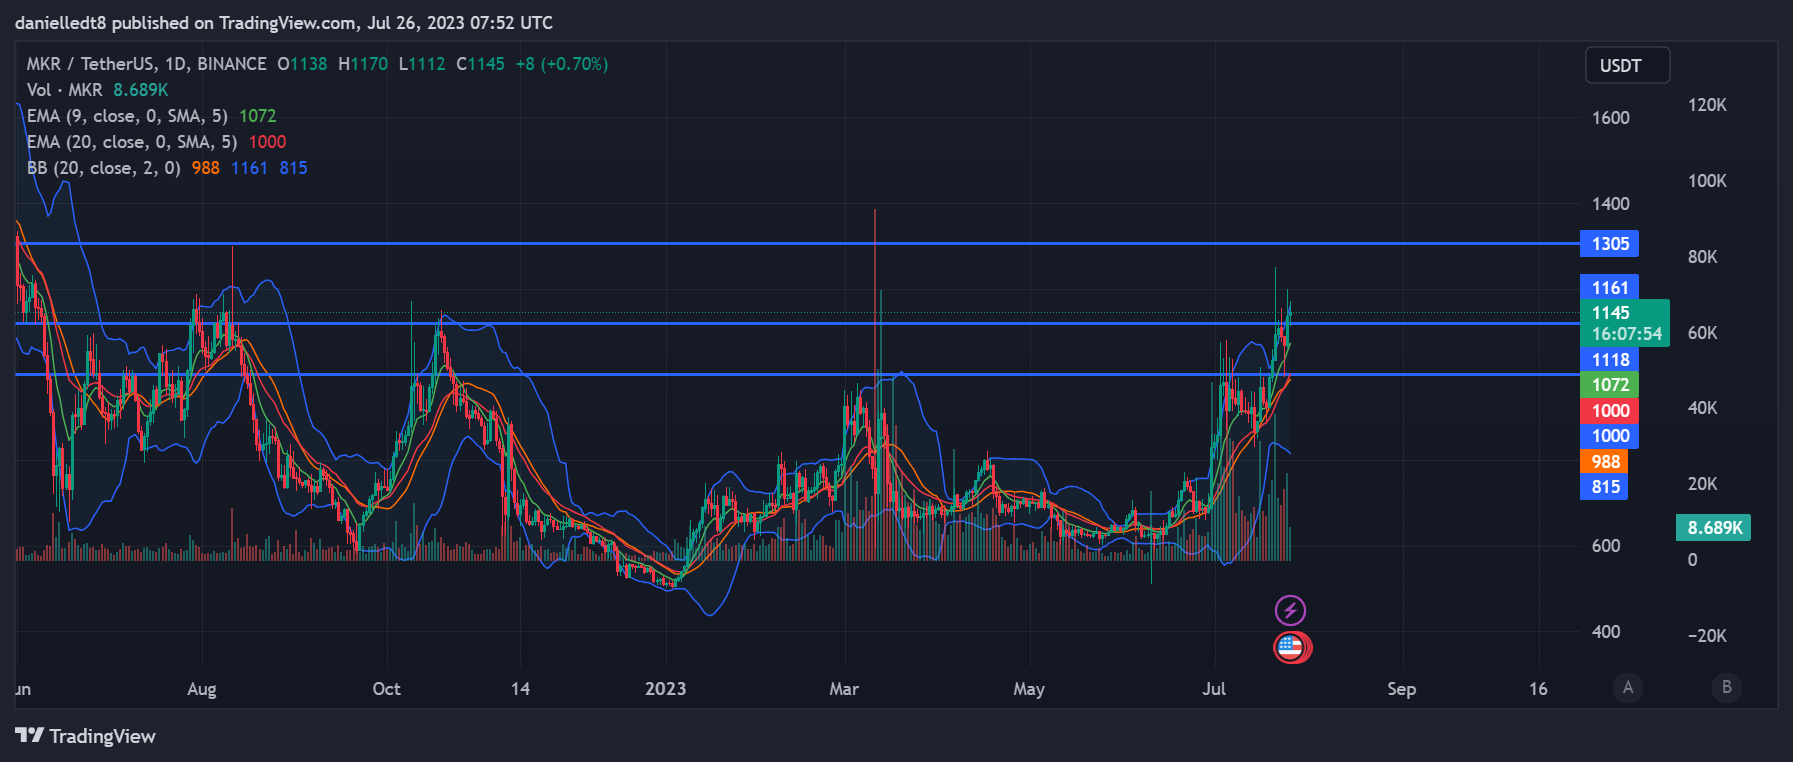Click the −20K volume axis tick
The image size is (1793, 762).
click(1707, 636)
